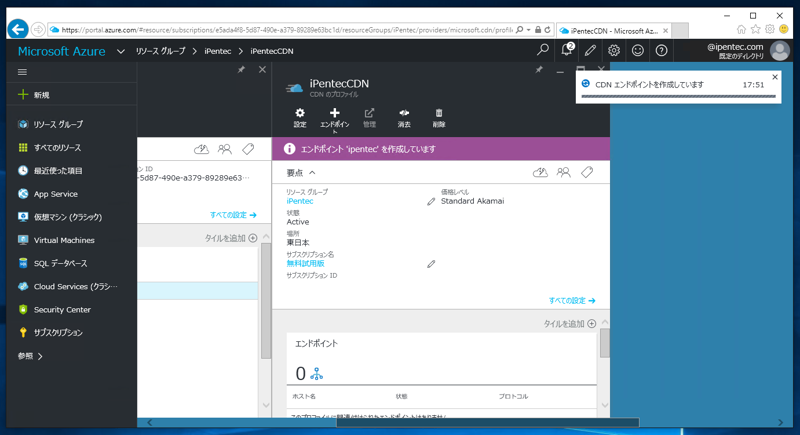Refresh the page with reload icon
This screenshot has width=800, height=435.
(x=547, y=30)
